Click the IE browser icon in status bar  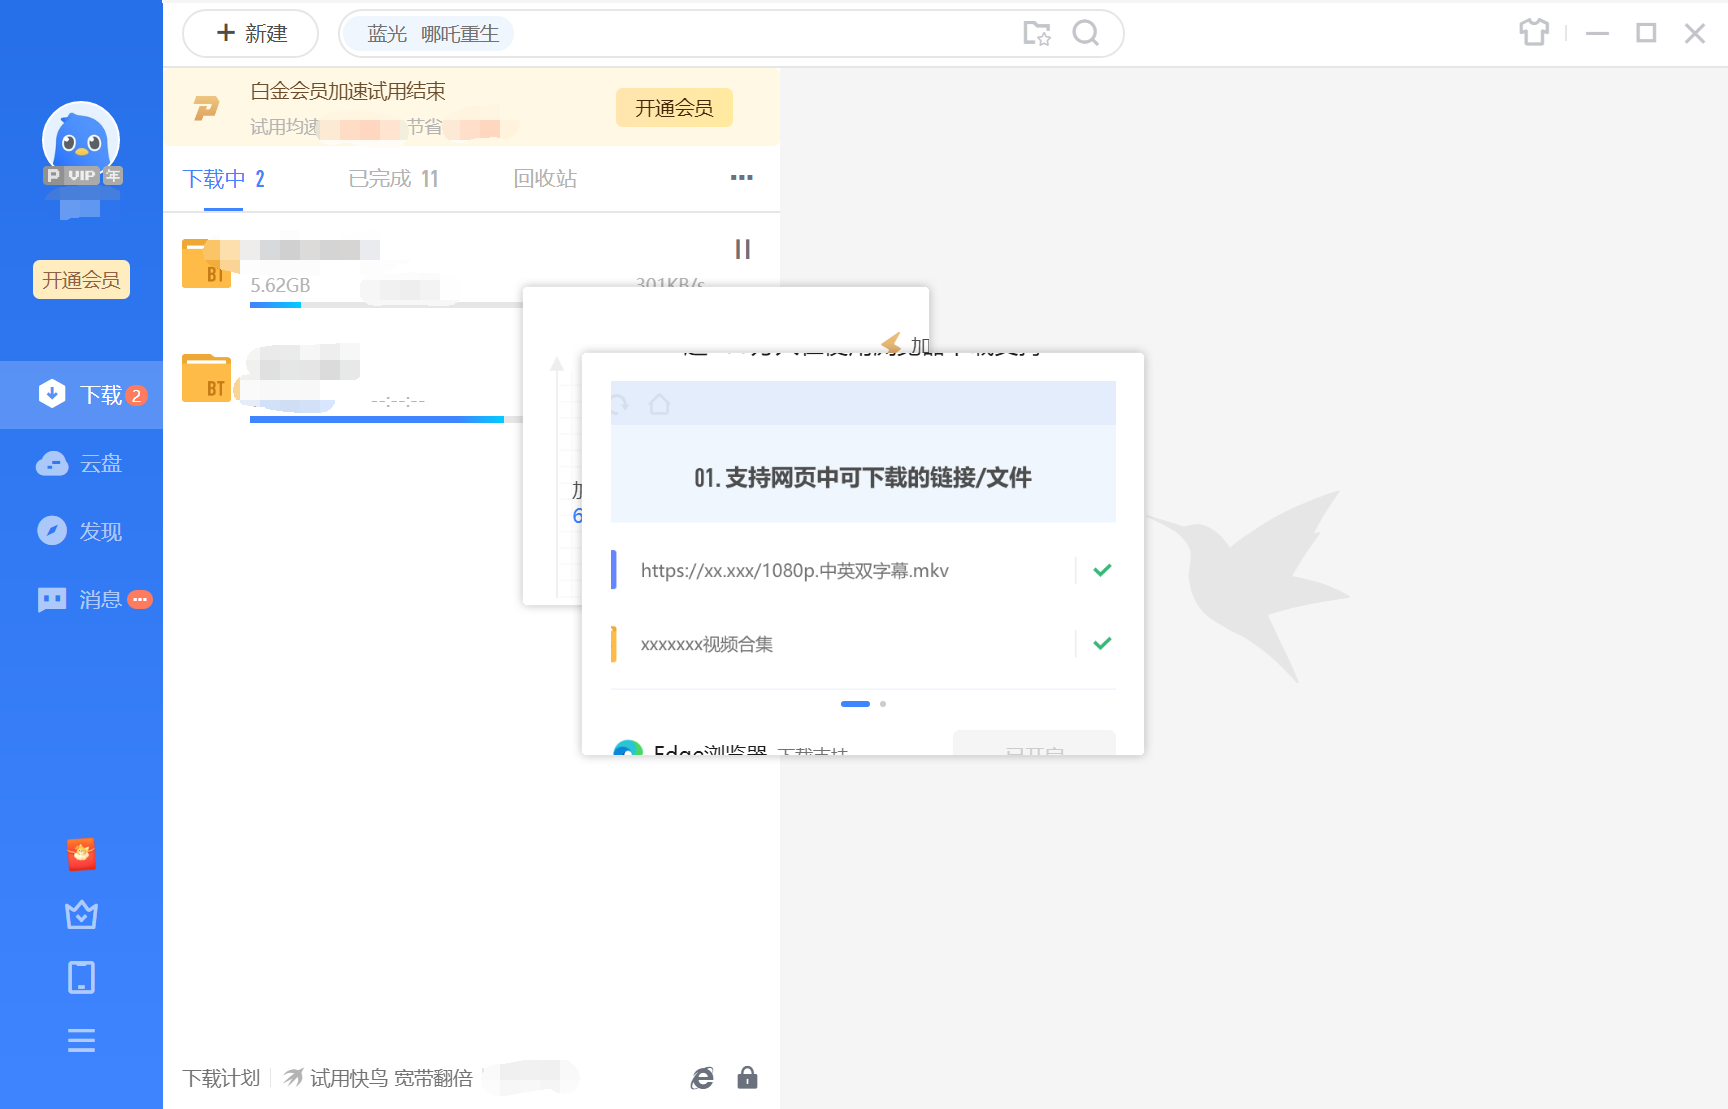702,1078
